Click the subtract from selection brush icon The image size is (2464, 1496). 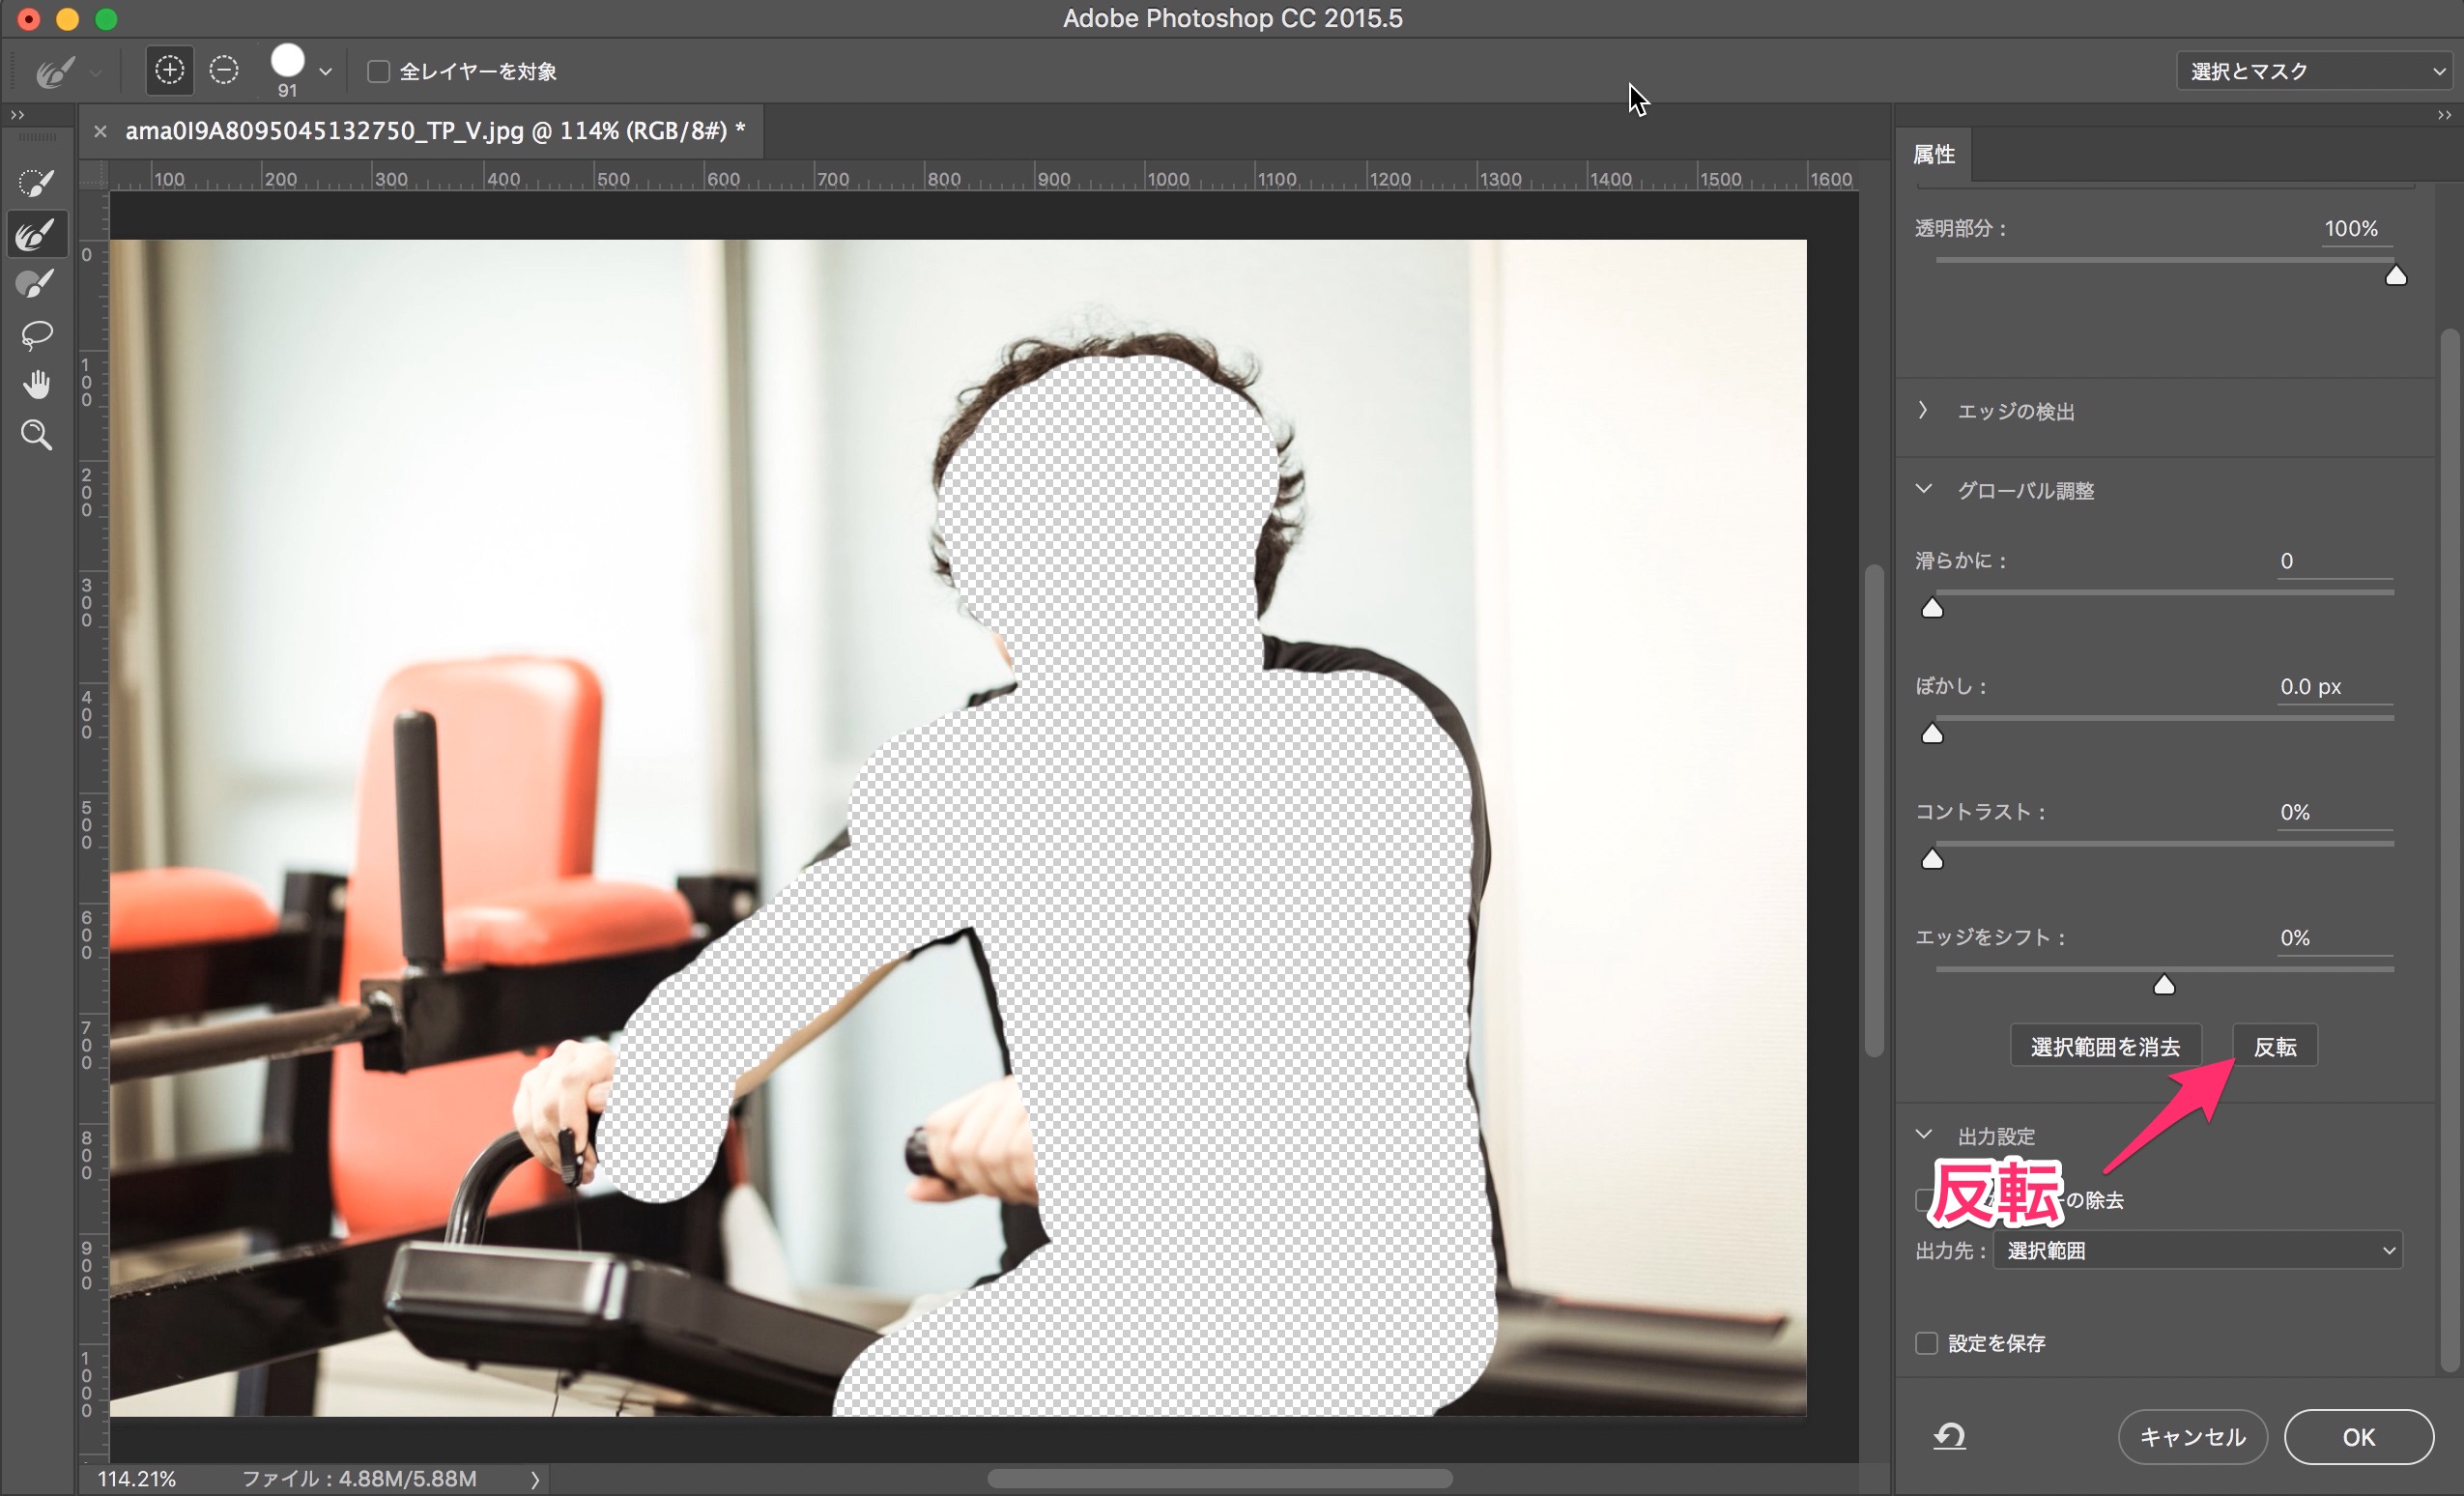[224, 70]
